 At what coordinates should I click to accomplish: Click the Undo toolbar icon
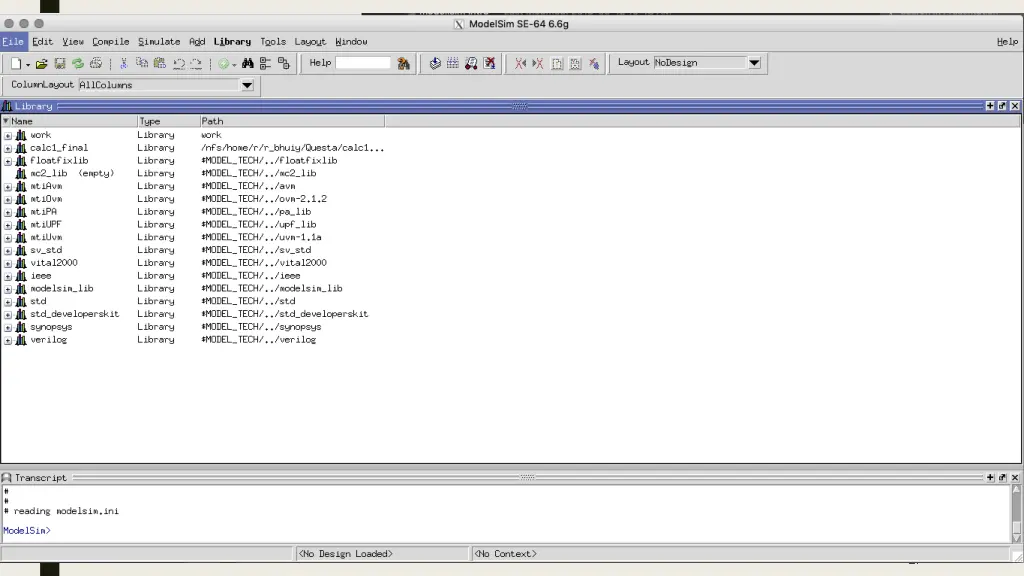click(178, 63)
